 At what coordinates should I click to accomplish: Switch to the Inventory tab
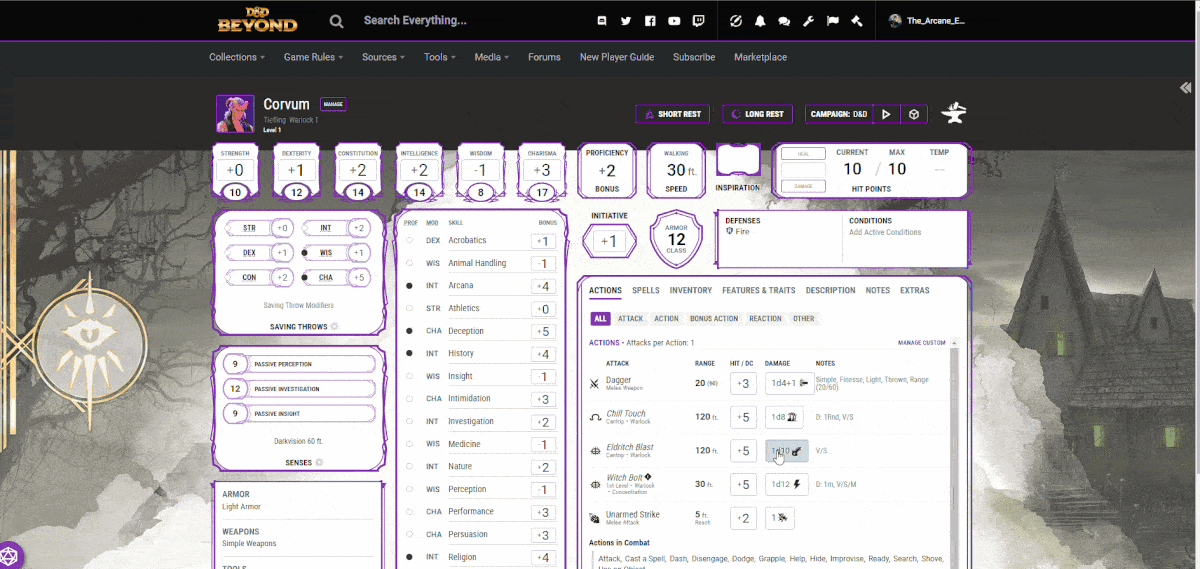[x=691, y=291]
